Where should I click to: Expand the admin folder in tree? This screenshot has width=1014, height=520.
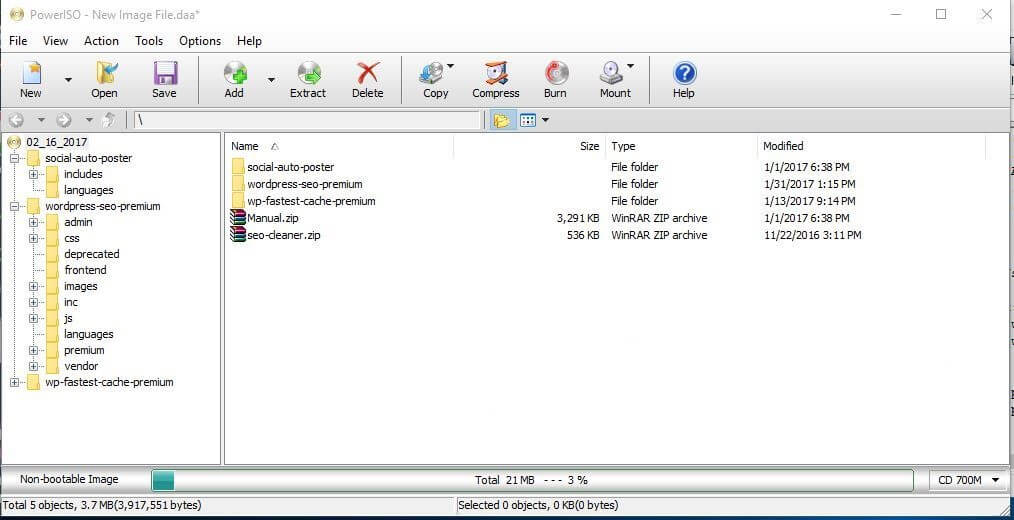point(33,222)
